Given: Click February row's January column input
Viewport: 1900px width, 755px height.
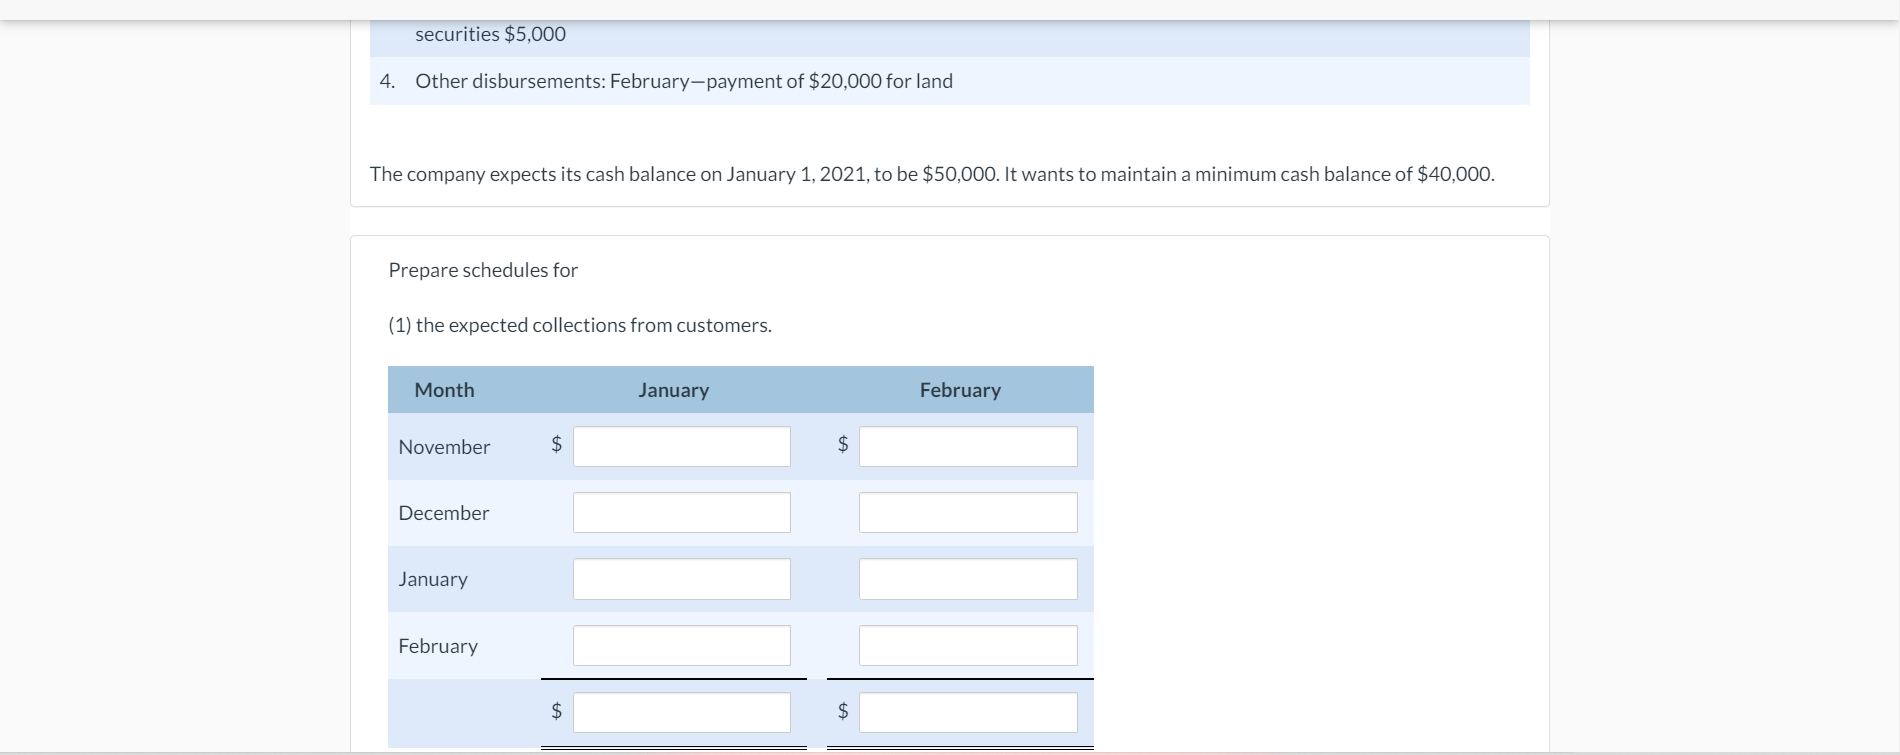Looking at the screenshot, I should pos(681,645).
